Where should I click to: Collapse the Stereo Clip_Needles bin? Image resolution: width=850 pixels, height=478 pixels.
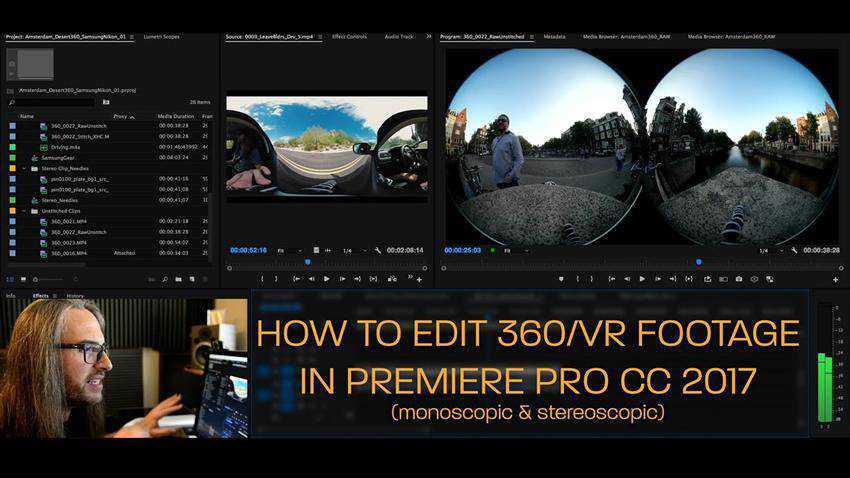tap(23, 168)
